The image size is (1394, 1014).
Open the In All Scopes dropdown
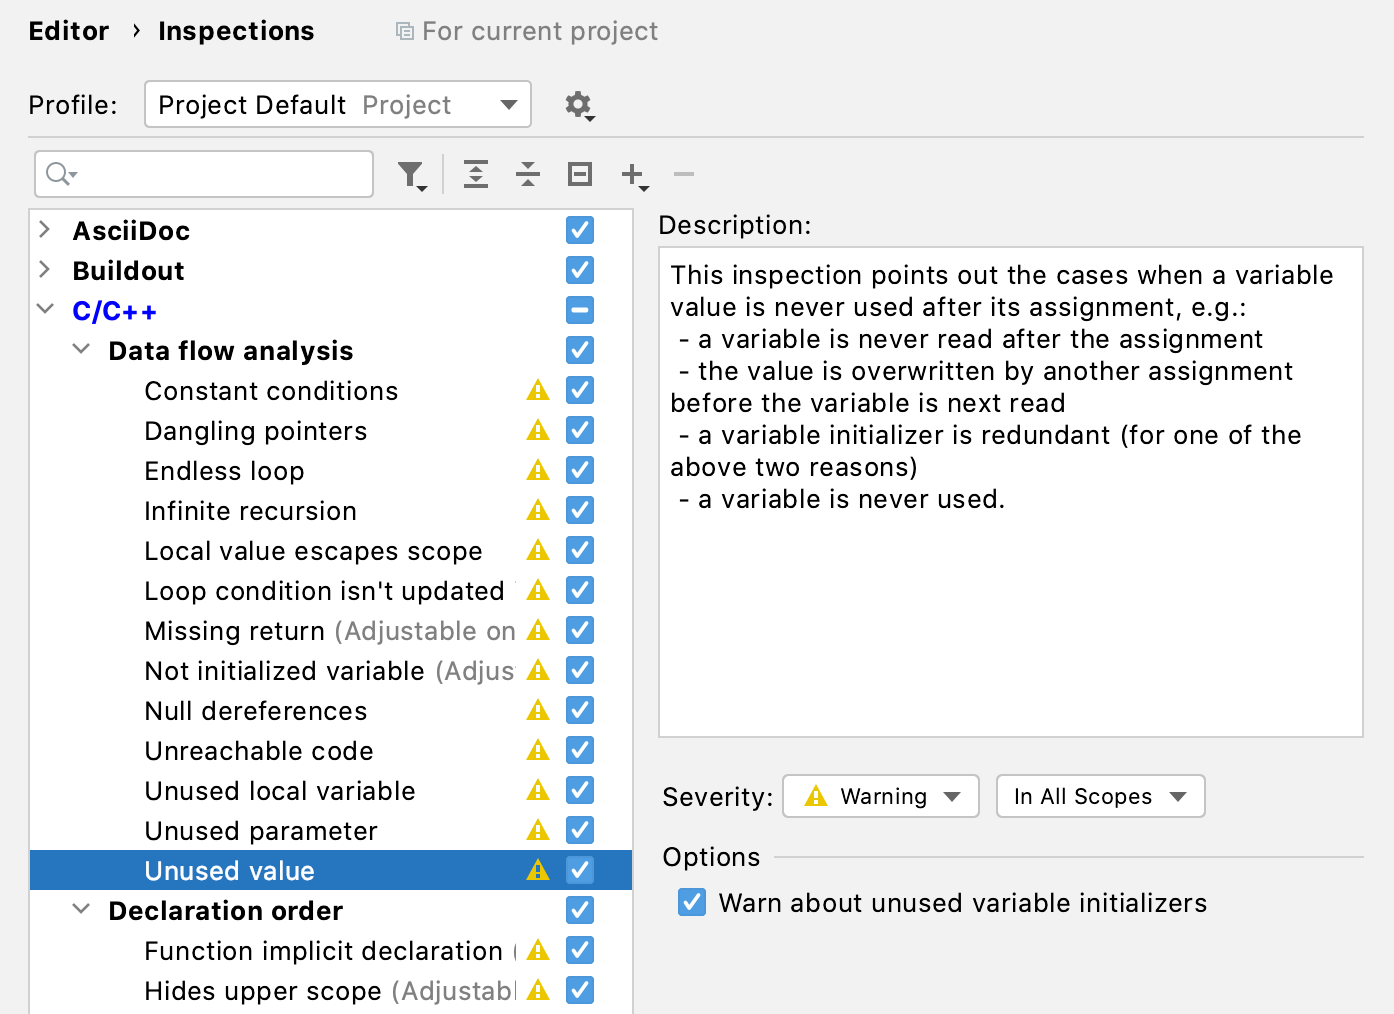[1100, 796]
